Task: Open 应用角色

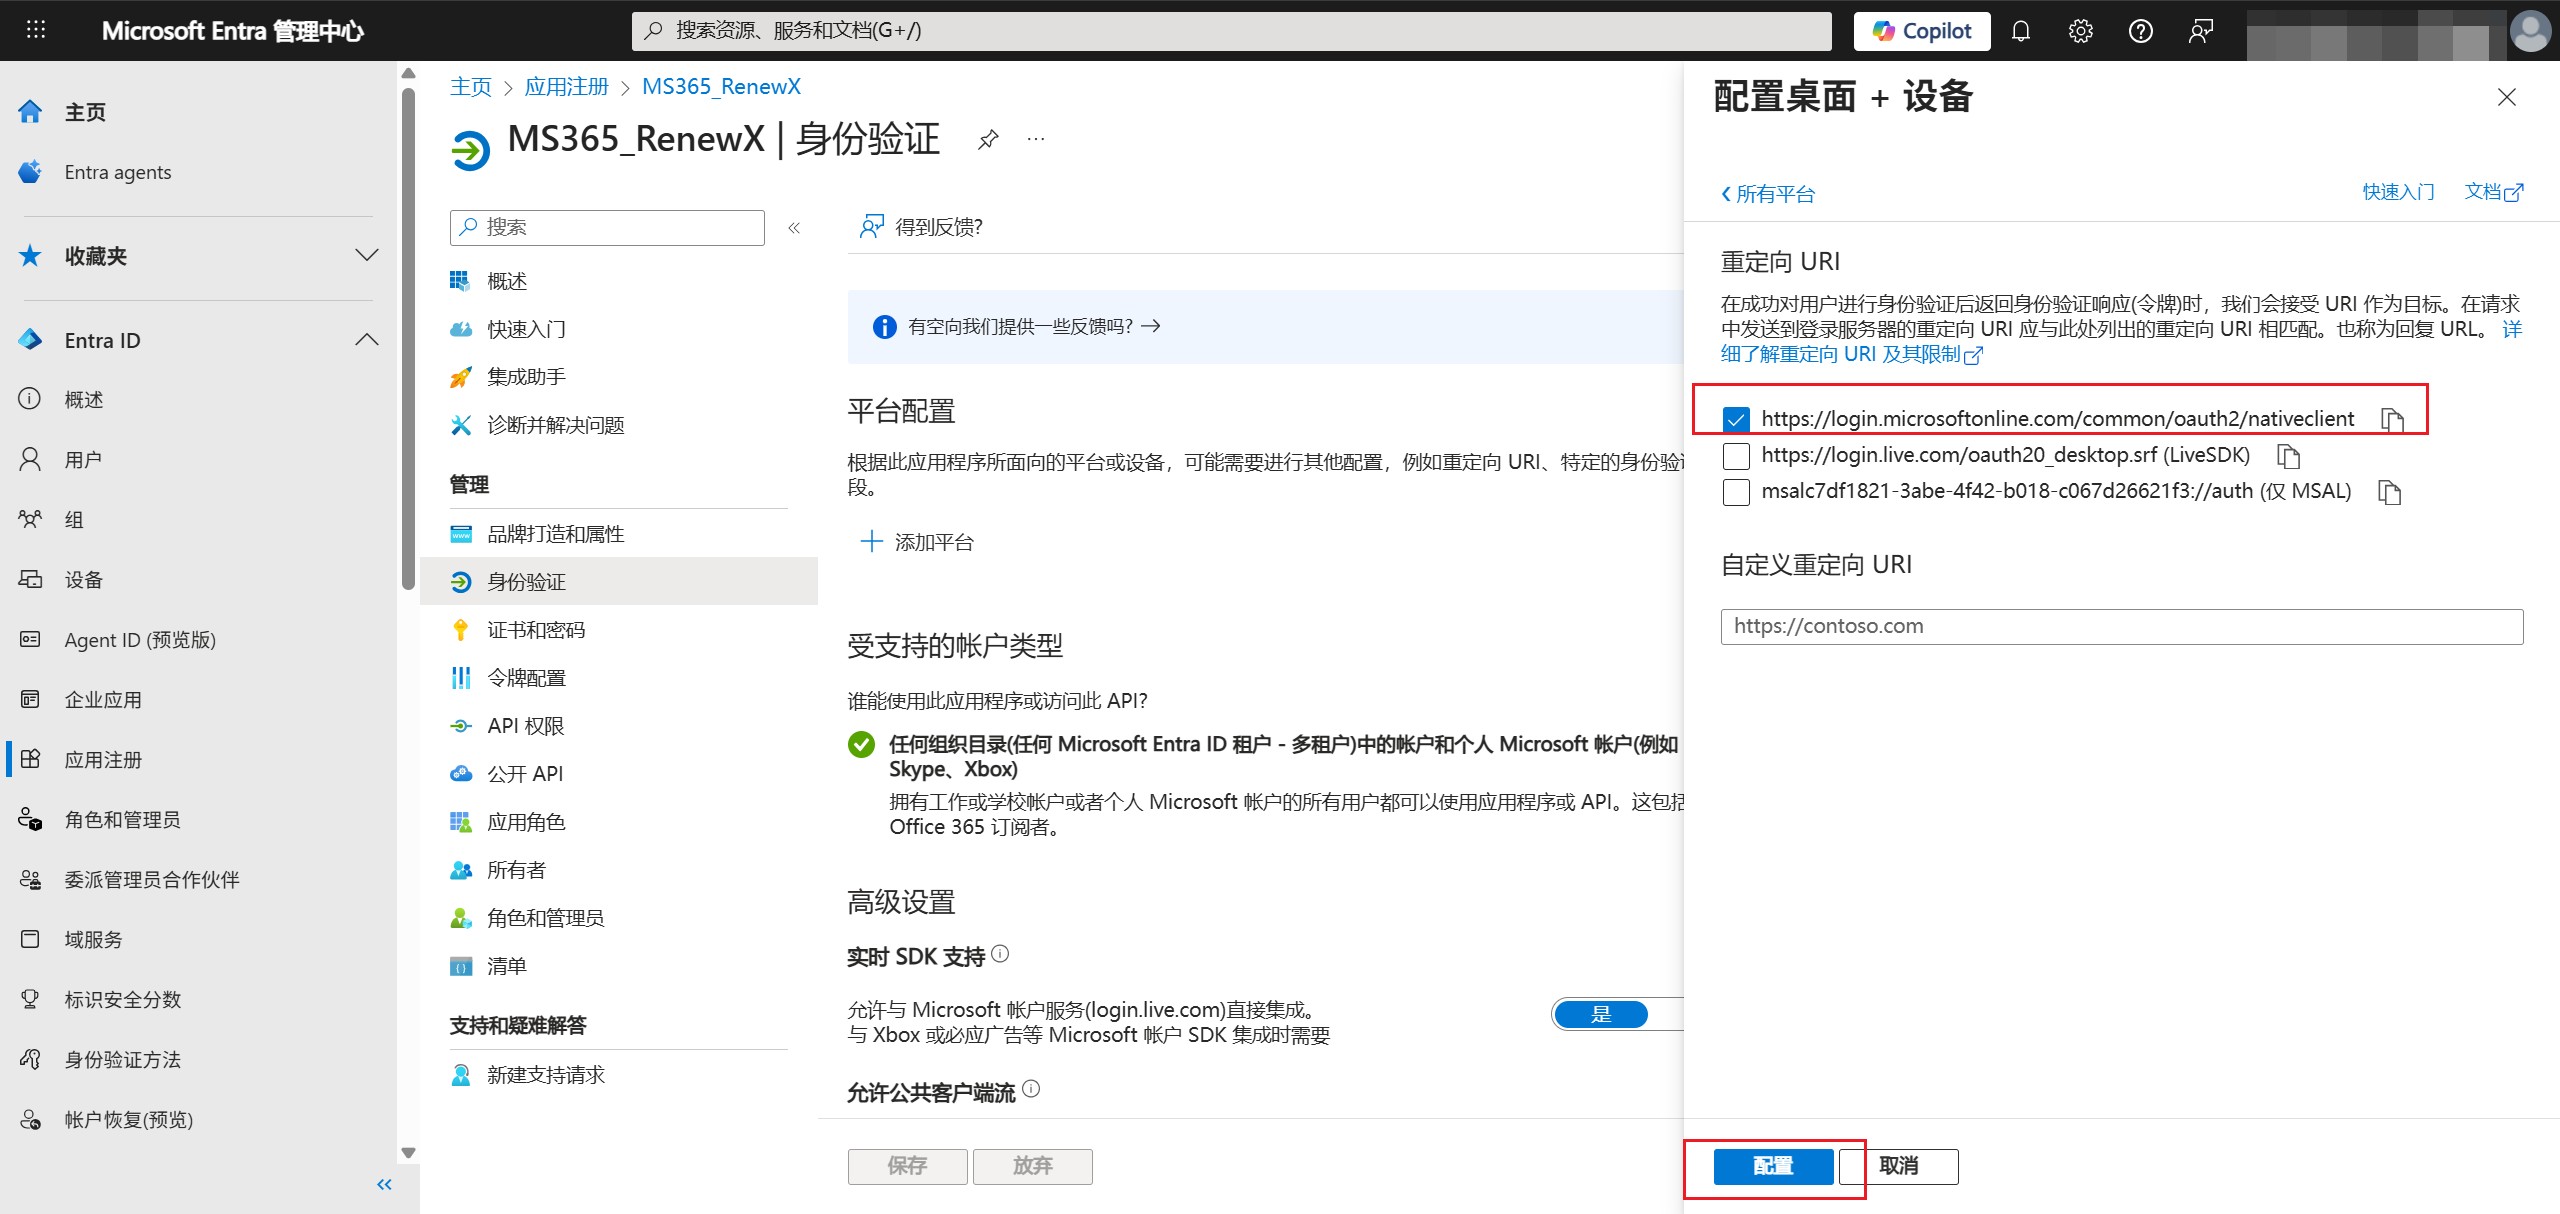Action: pos(526,822)
